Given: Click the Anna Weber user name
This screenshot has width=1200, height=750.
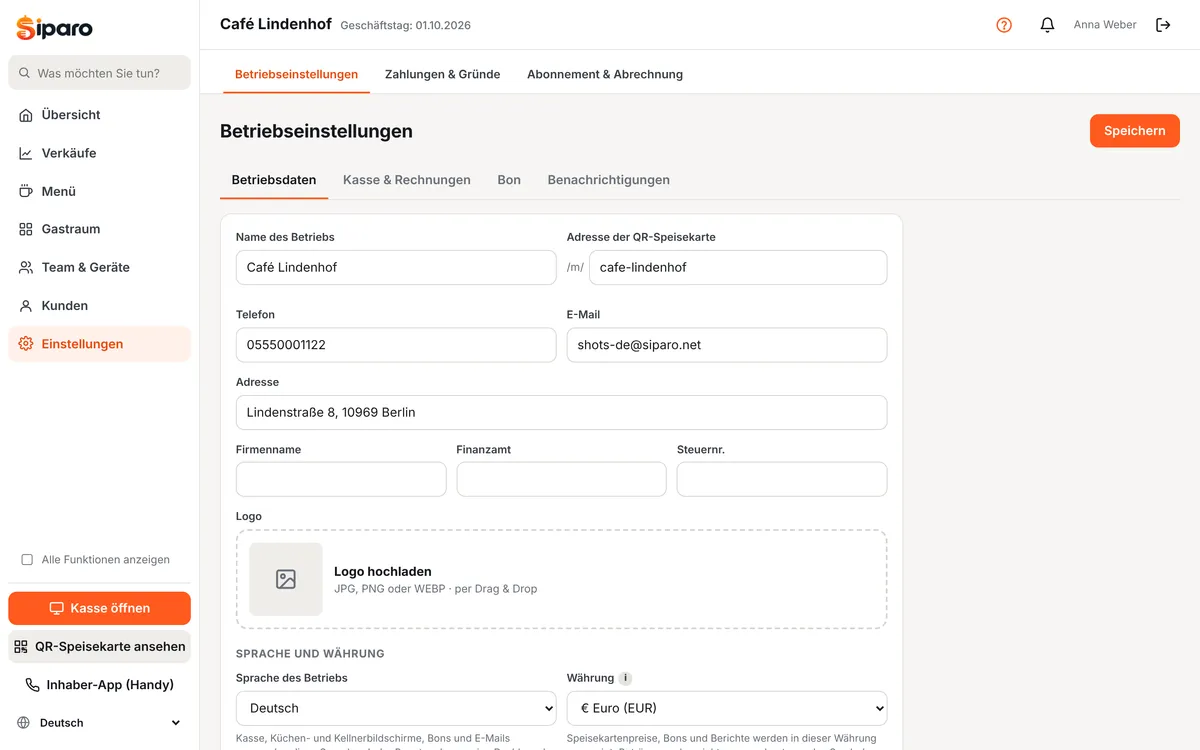Looking at the screenshot, I should pos(1105,25).
